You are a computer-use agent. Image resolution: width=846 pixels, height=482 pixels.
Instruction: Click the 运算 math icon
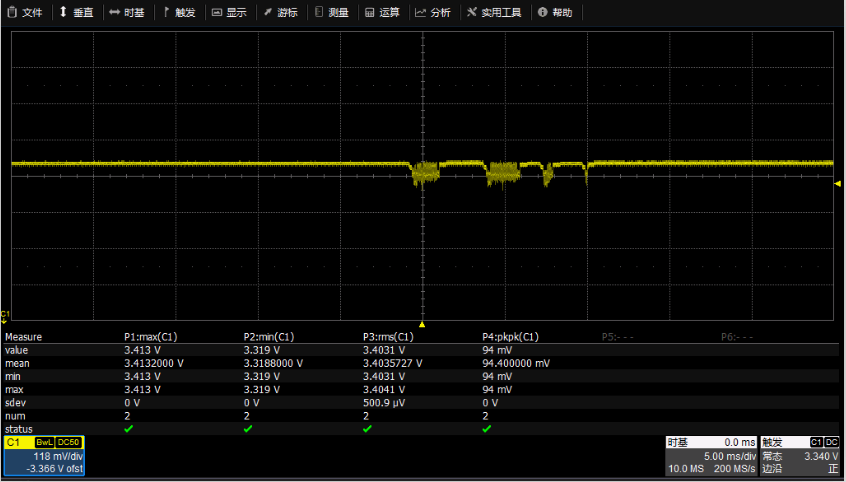369,13
